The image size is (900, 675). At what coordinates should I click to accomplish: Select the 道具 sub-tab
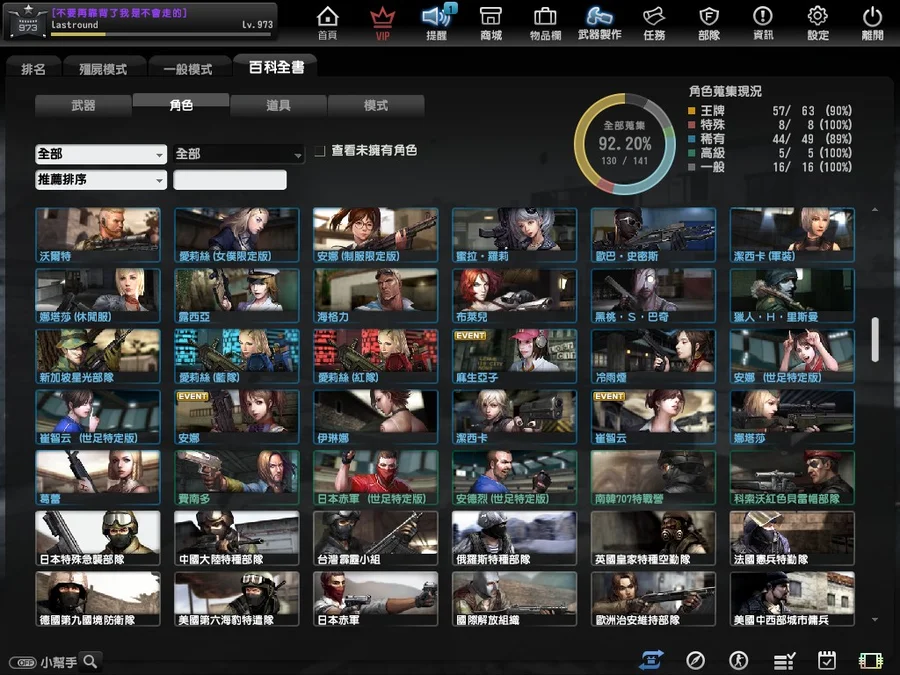click(x=278, y=106)
